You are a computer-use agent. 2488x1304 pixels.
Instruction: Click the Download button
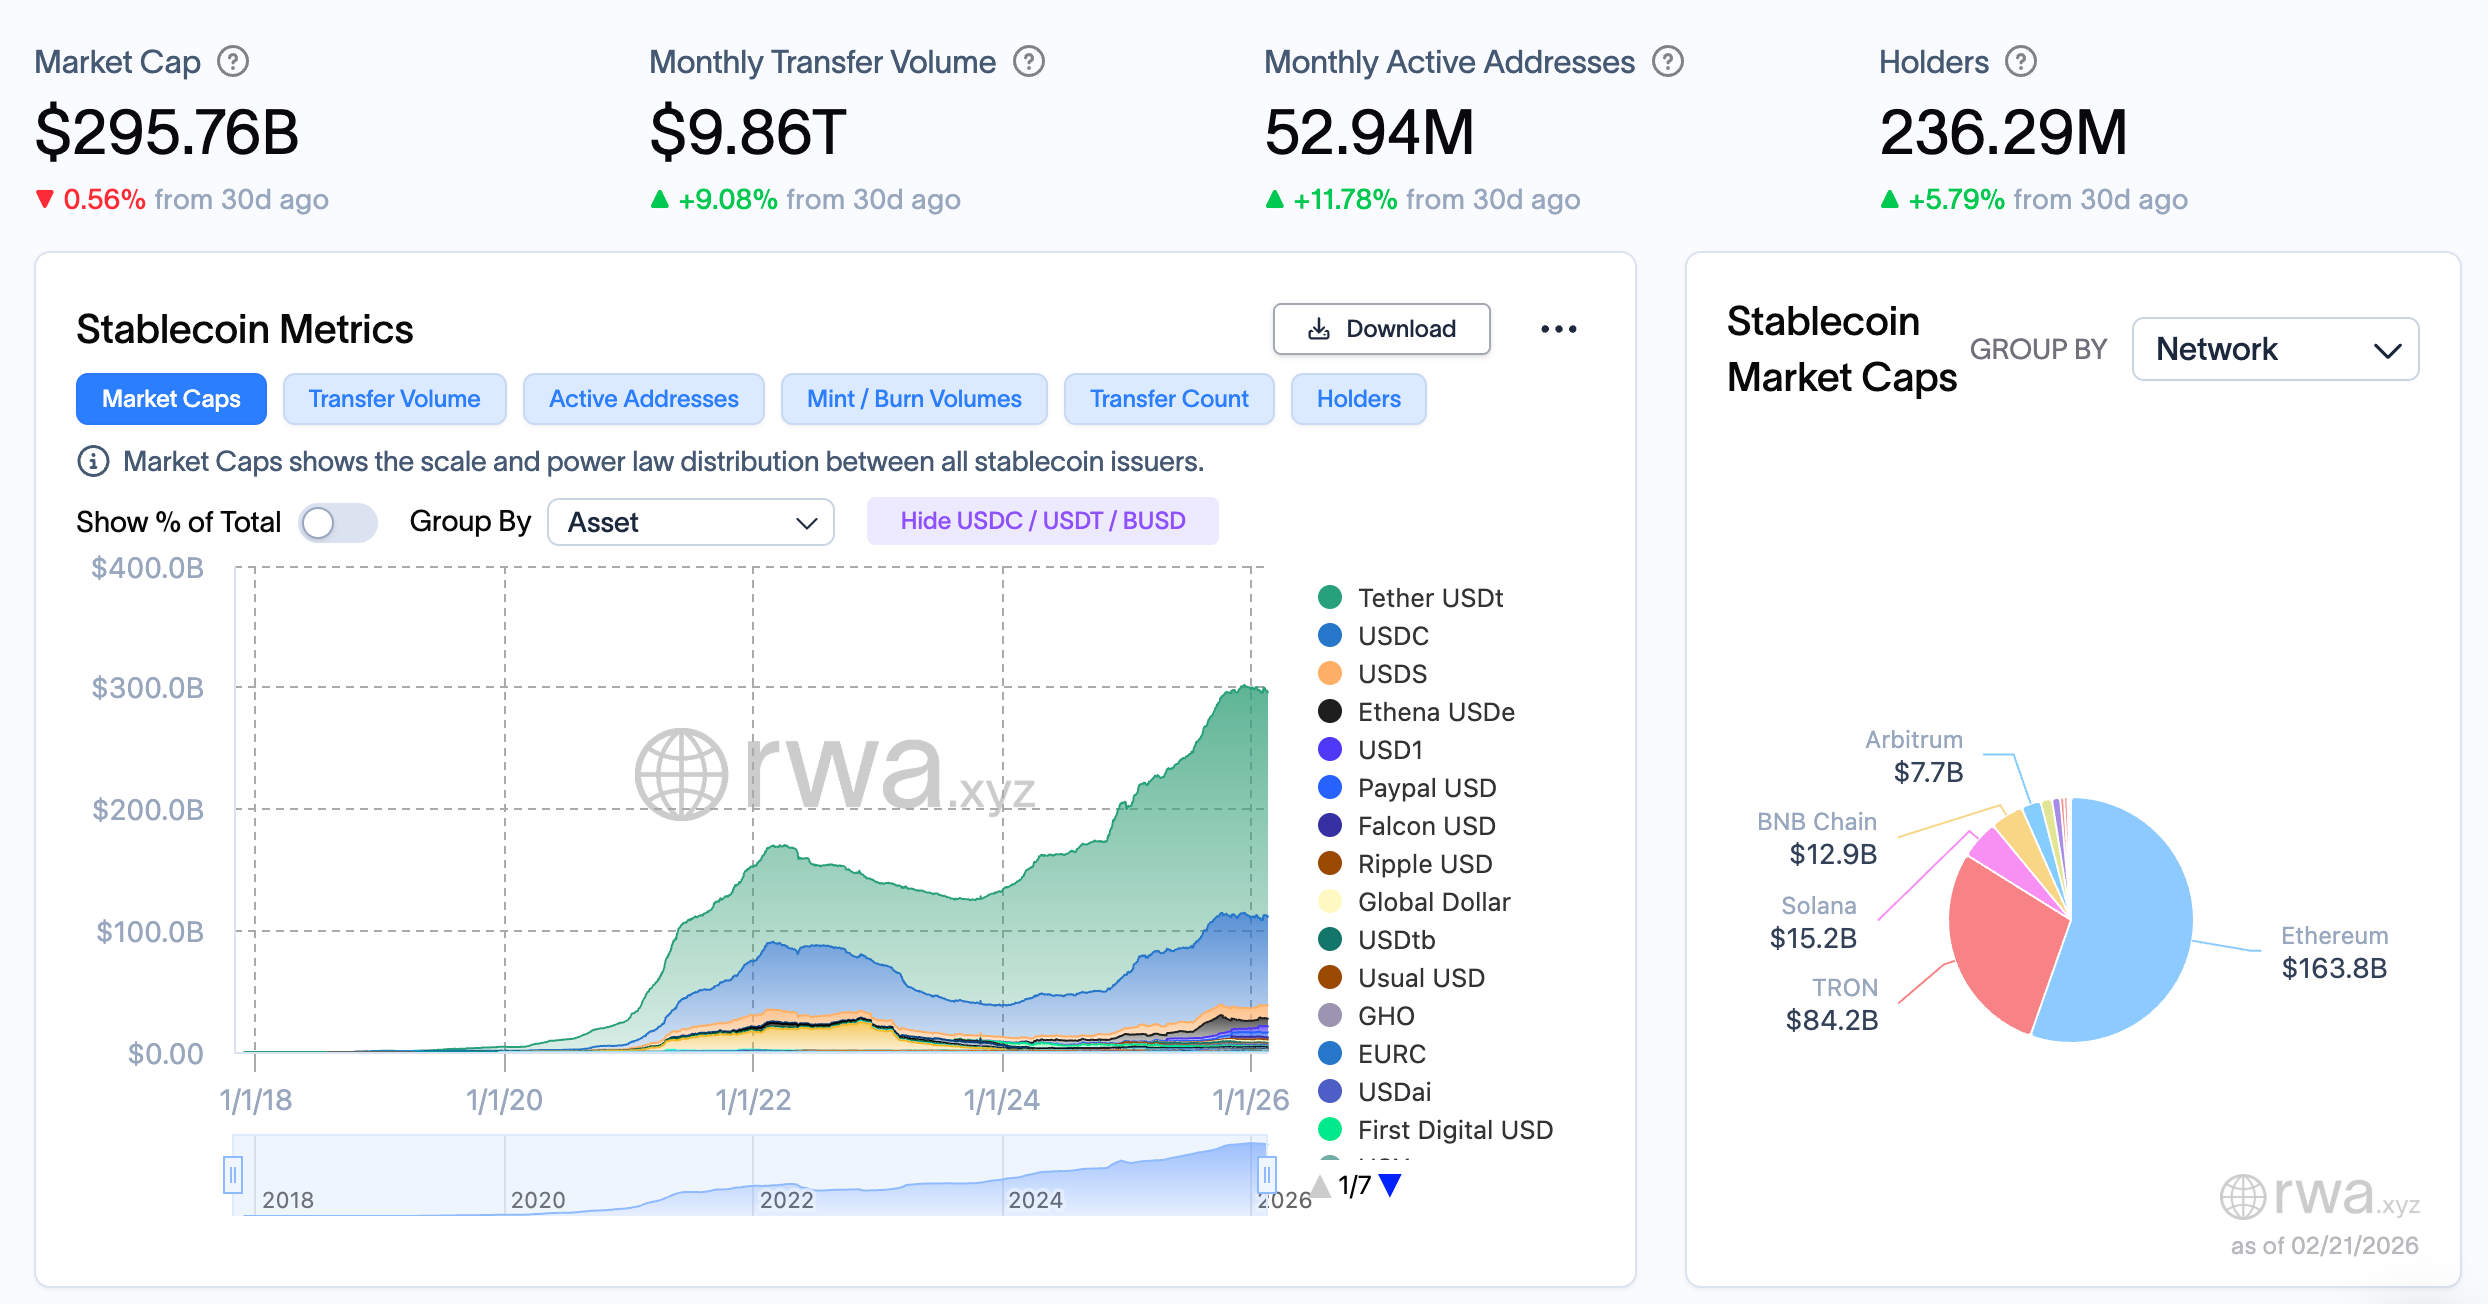click(x=1381, y=329)
